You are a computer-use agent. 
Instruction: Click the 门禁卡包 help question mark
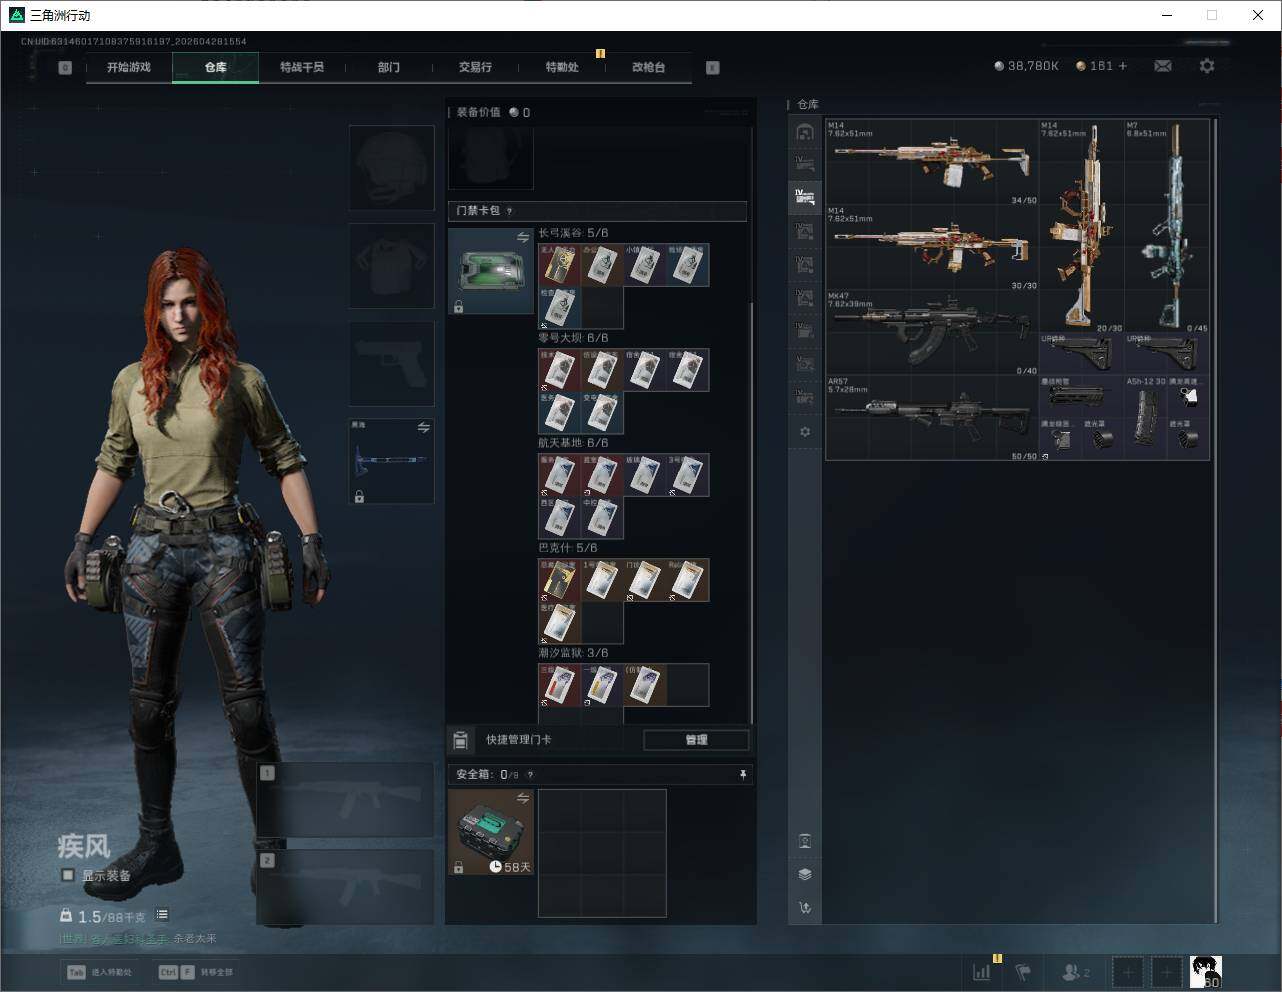tap(510, 211)
